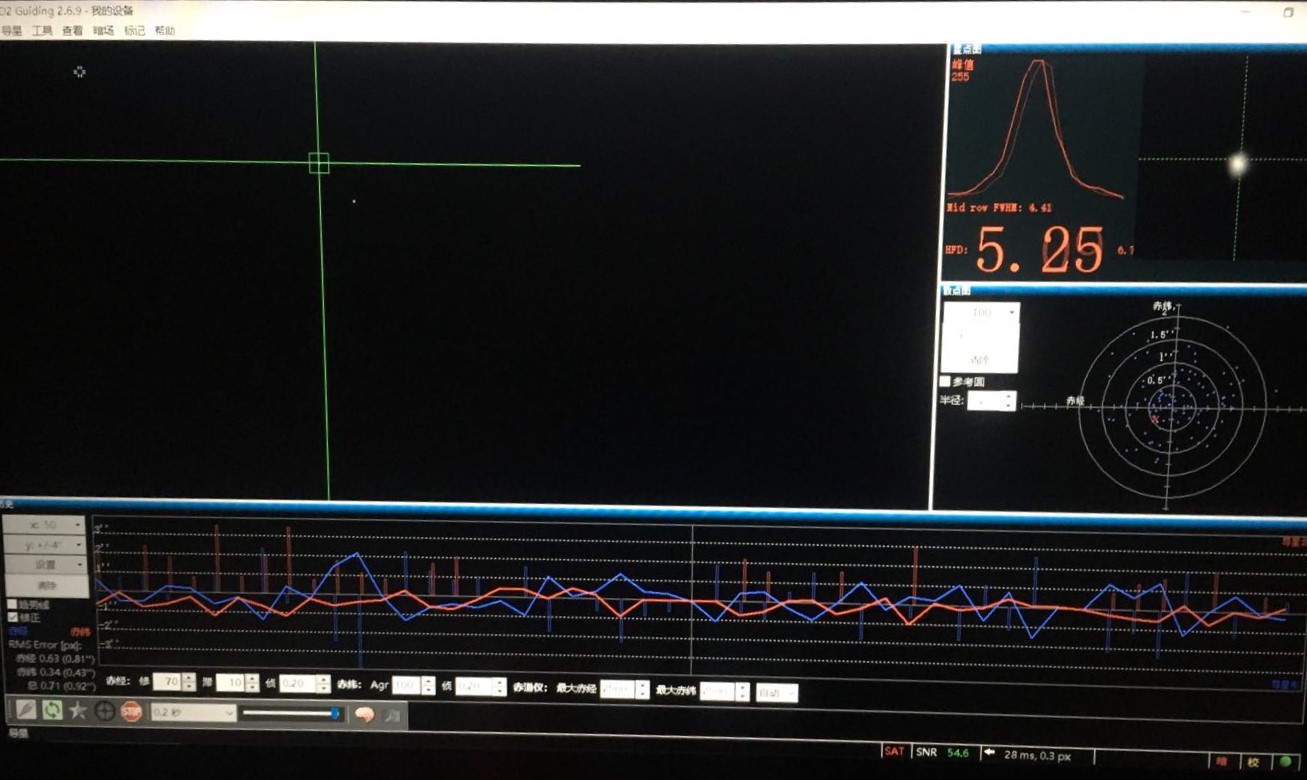
Task: Click the 赤经 0.63 (0.81") RMS value
Action: coord(54,659)
